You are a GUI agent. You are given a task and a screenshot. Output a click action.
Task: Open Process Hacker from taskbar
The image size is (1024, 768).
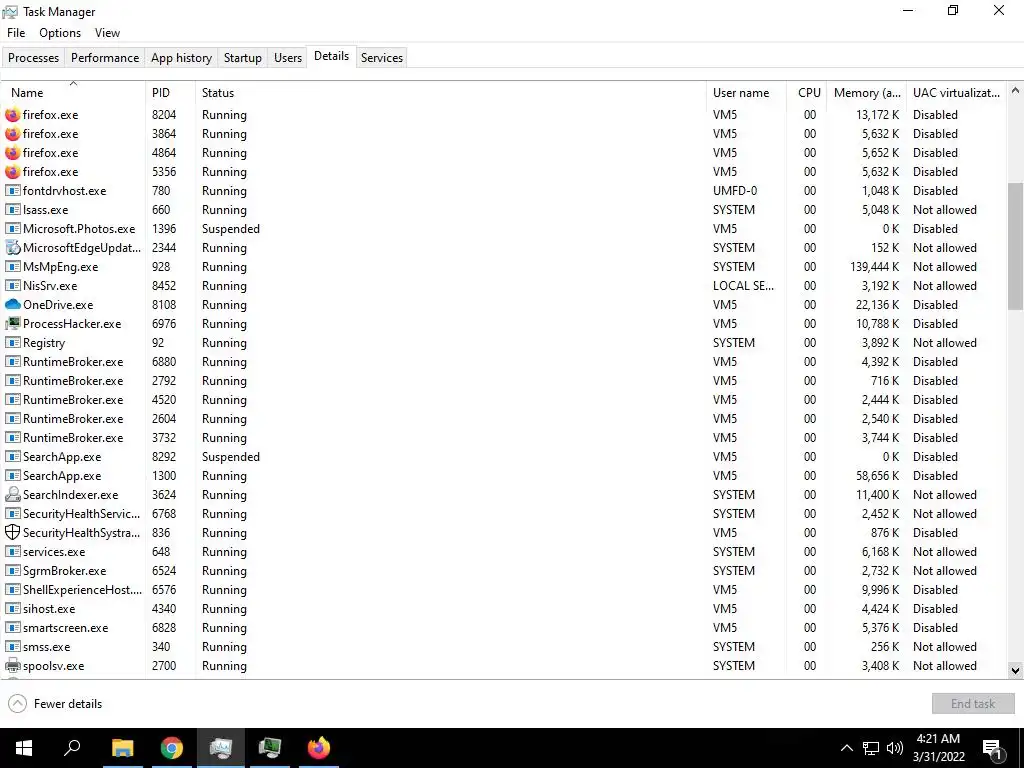point(270,747)
